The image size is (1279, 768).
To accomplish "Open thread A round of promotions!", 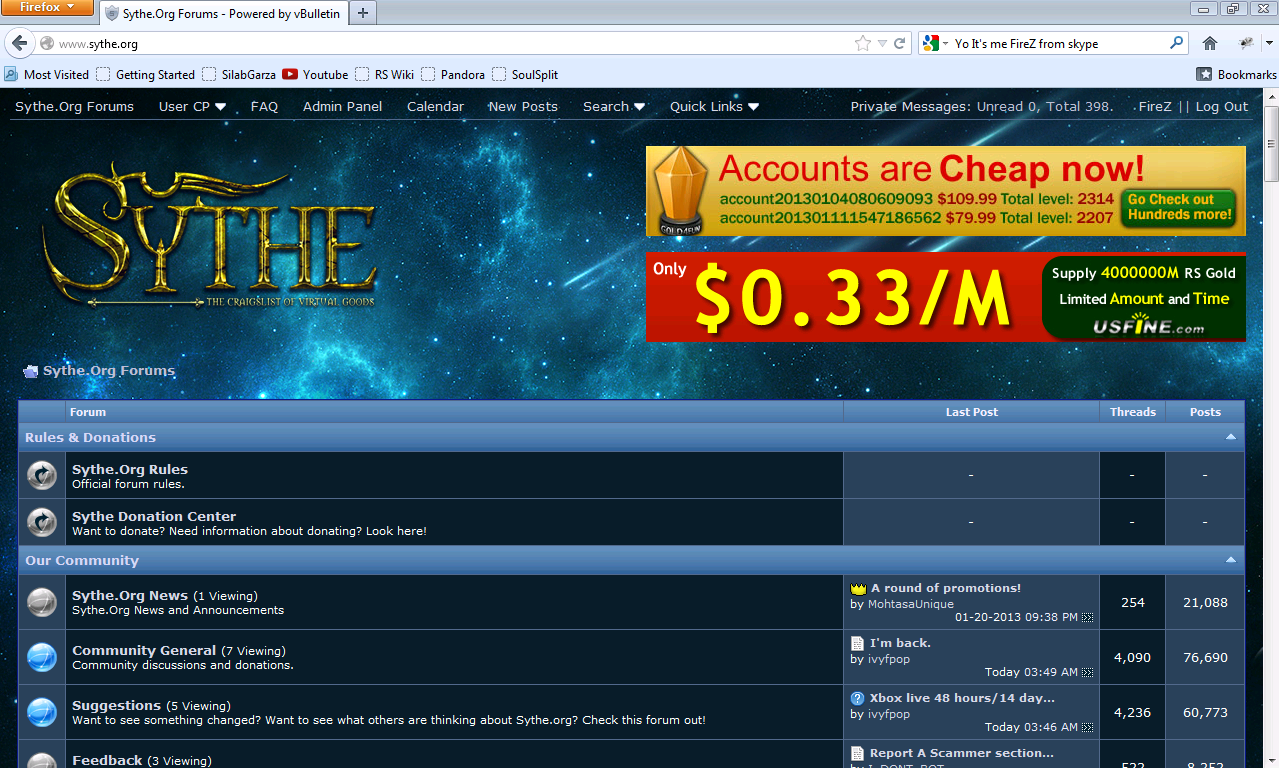I will 945,588.
